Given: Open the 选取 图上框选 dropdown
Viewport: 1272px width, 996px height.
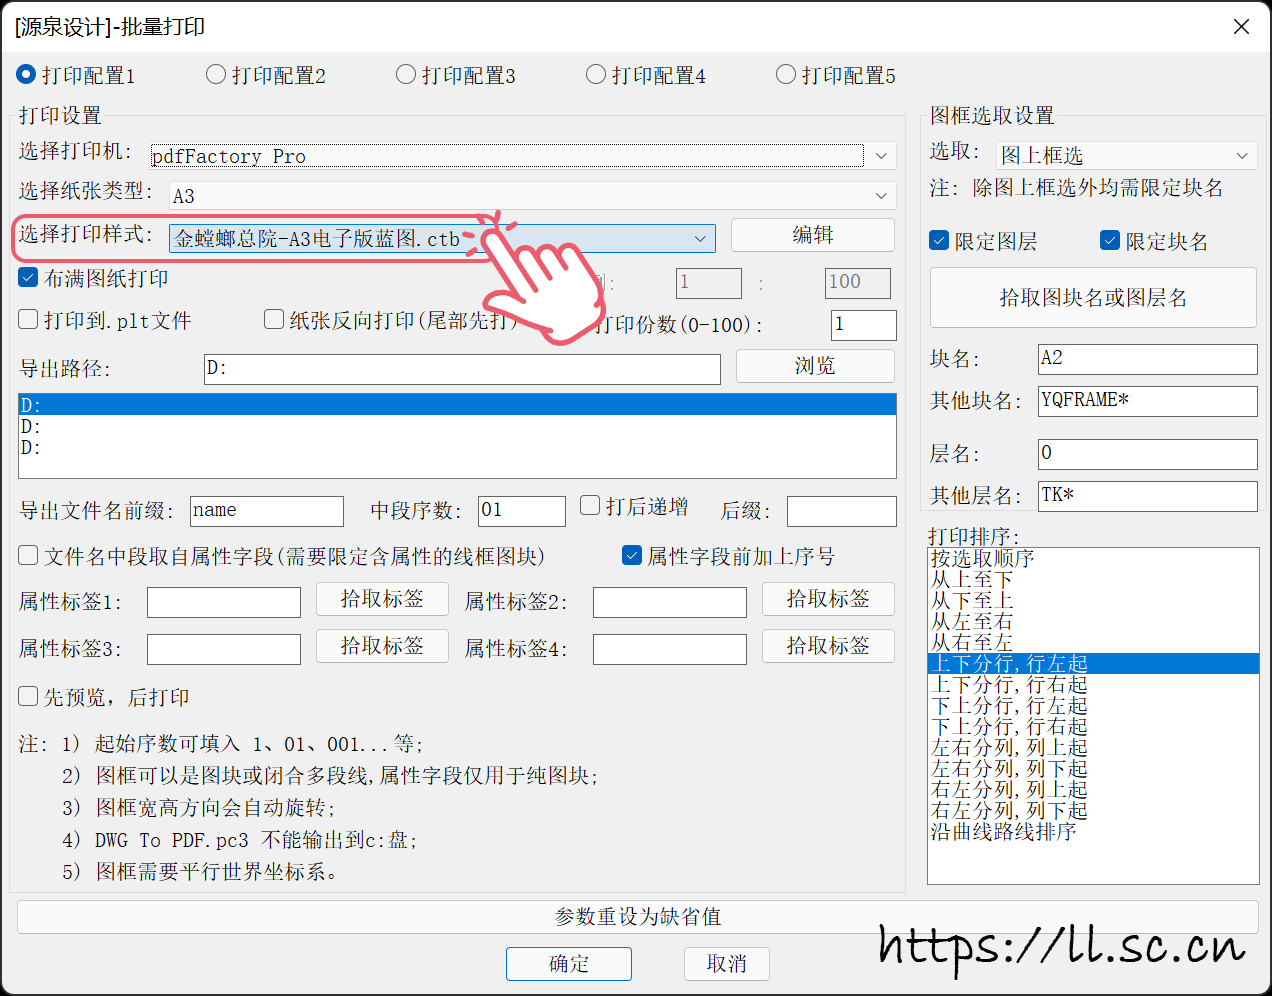Looking at the screenshot, I should [x=1241, y=156].
